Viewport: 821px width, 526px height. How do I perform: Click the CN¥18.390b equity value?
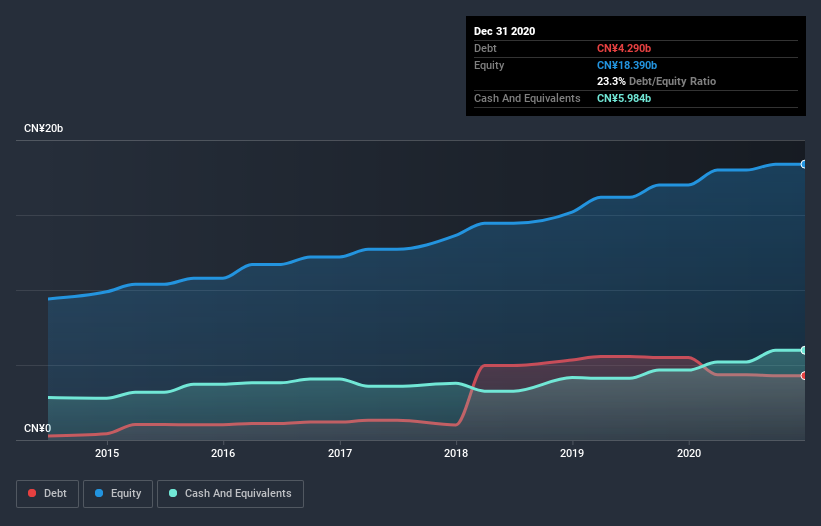click(627, 65)
